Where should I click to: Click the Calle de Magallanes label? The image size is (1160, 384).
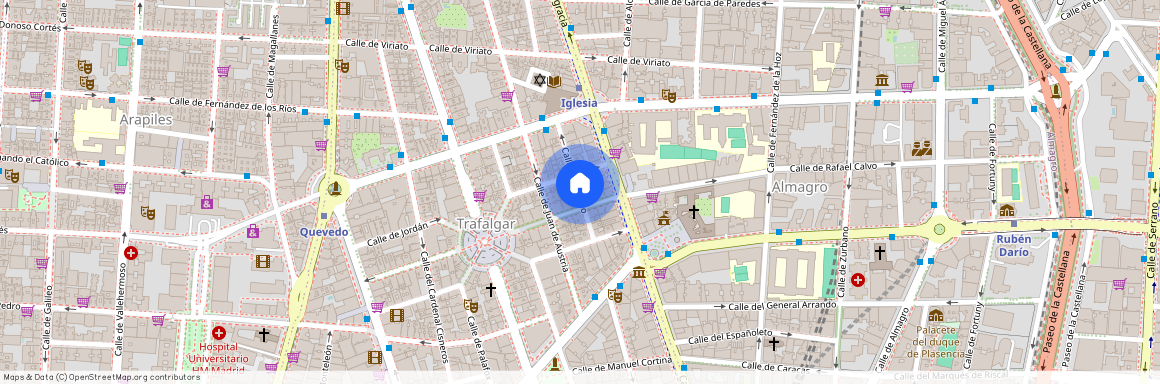point(273,55)
